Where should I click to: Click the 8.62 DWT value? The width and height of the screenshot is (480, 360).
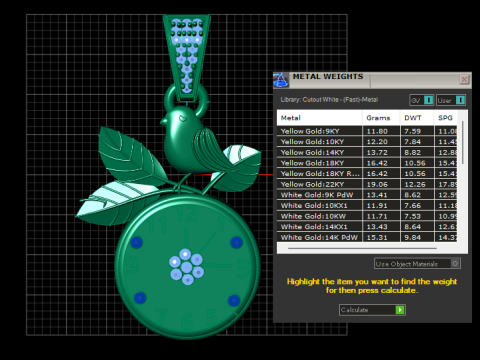(x=413, y=195)
